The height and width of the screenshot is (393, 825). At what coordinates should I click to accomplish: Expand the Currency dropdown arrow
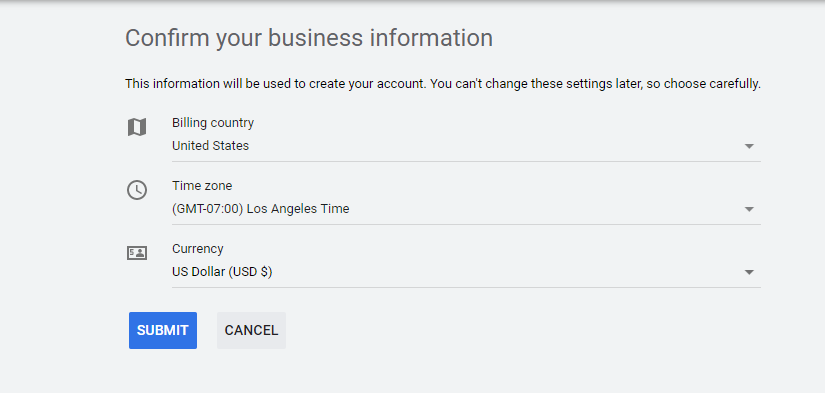749,272
